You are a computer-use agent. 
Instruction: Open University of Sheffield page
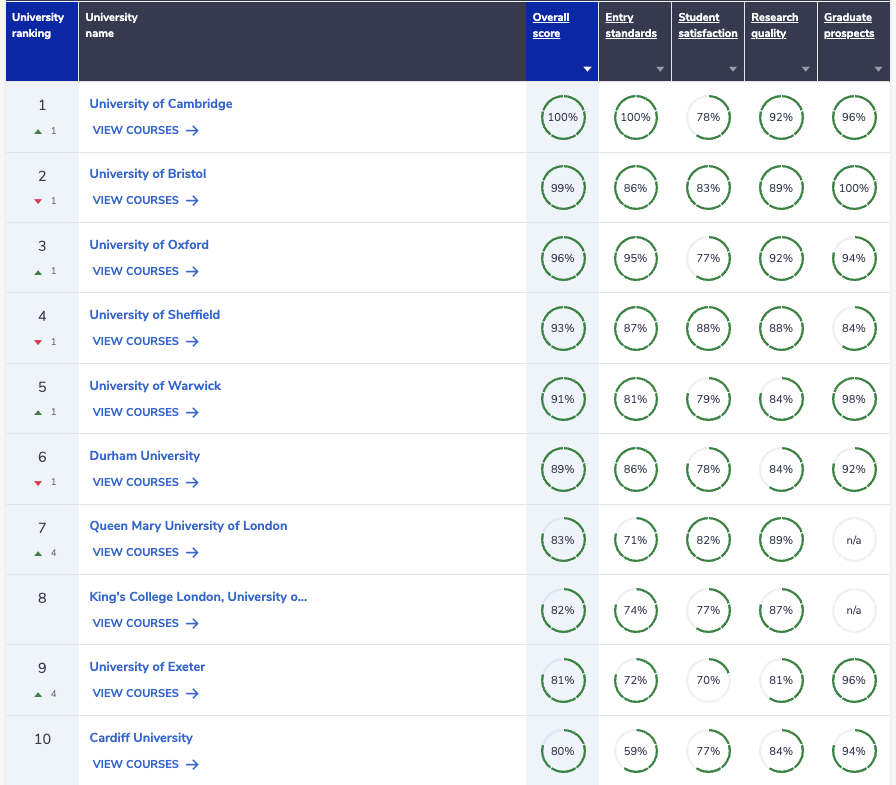click(x=154, y=315)
